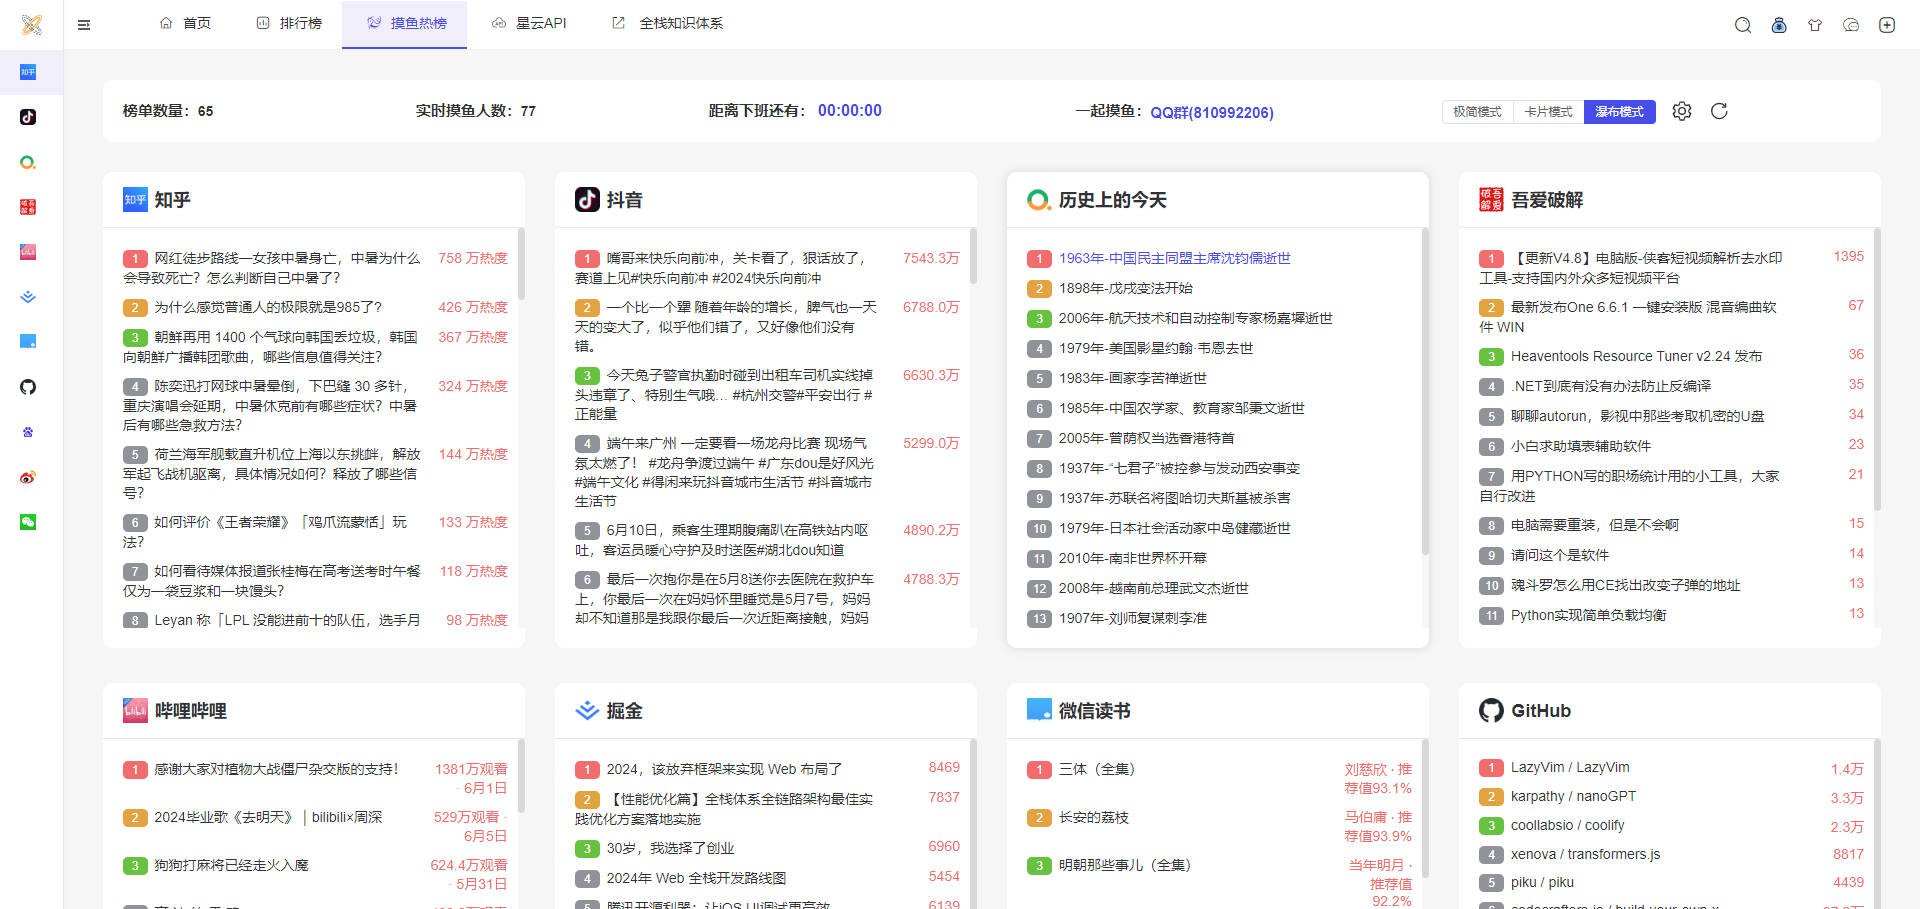Switch to 卡片模式 view mode
This screenshot has width=1920, height=909.
[x=1548, y=112]
